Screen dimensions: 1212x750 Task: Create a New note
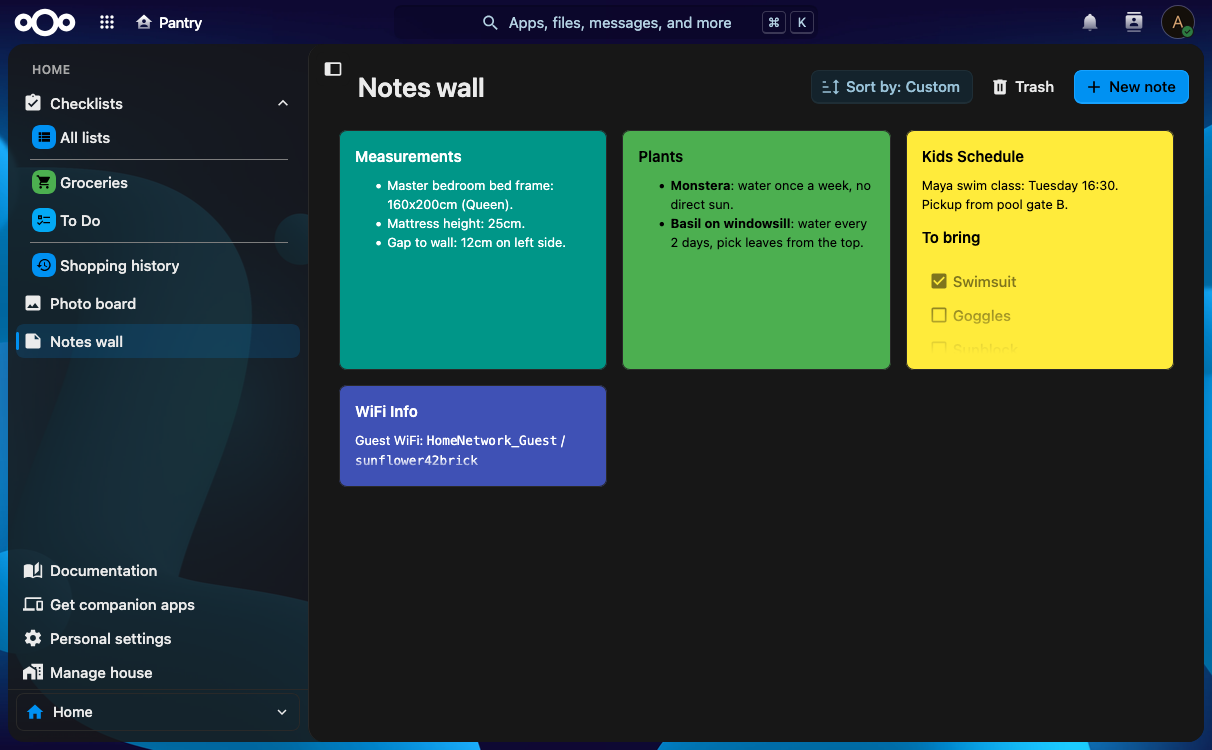coord(1131,87)
